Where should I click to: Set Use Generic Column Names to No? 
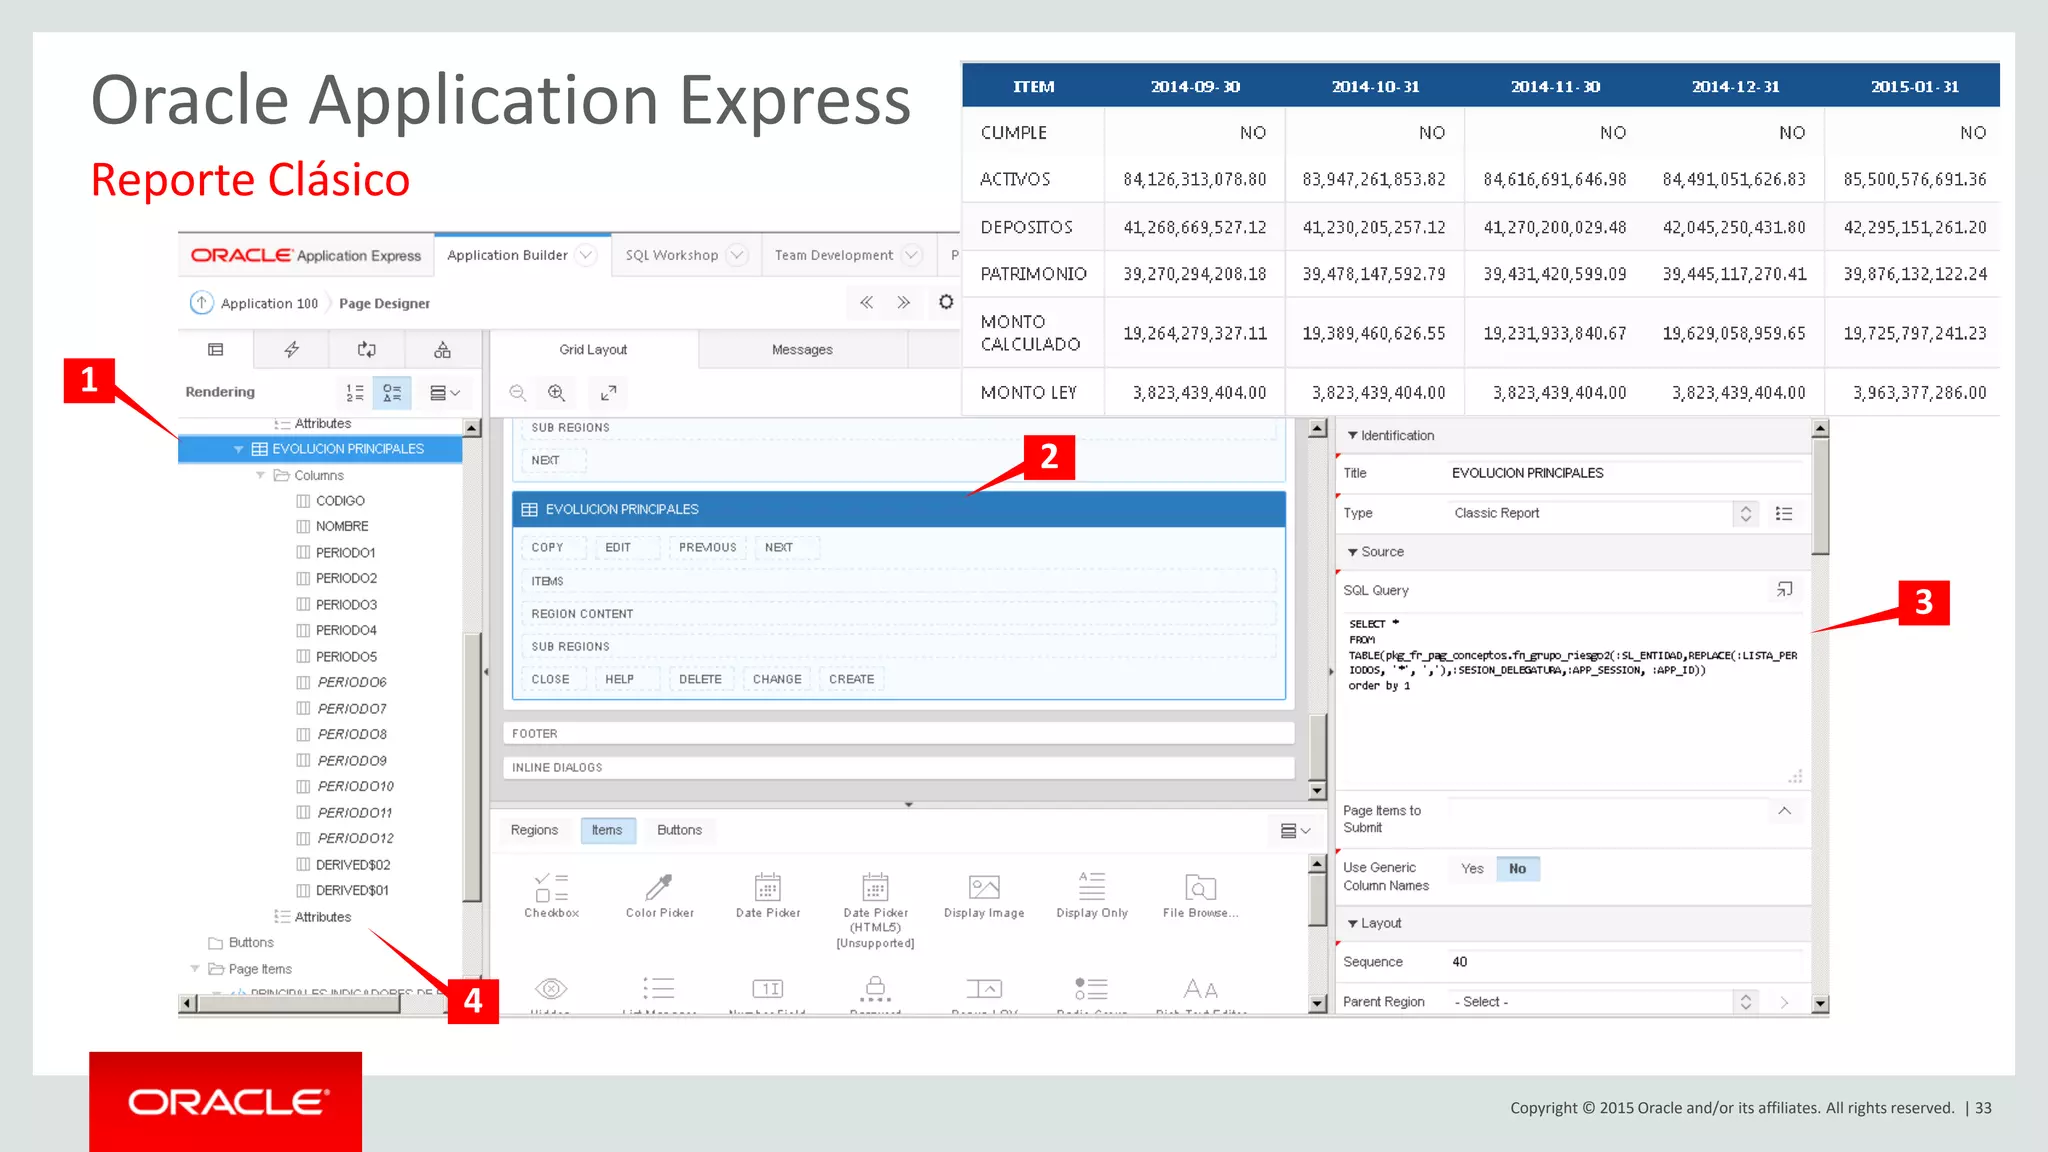(1518, 868)
